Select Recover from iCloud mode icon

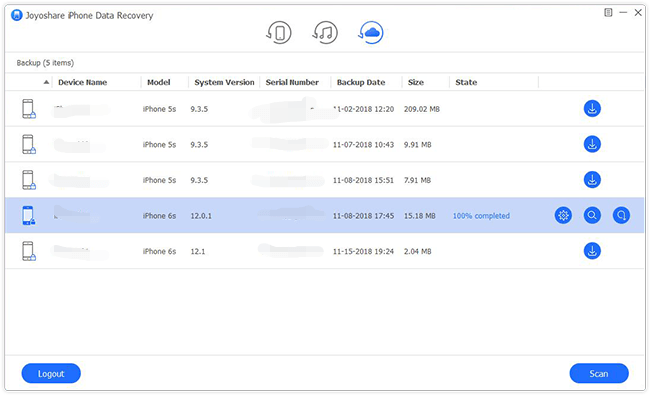click(371, 33)
